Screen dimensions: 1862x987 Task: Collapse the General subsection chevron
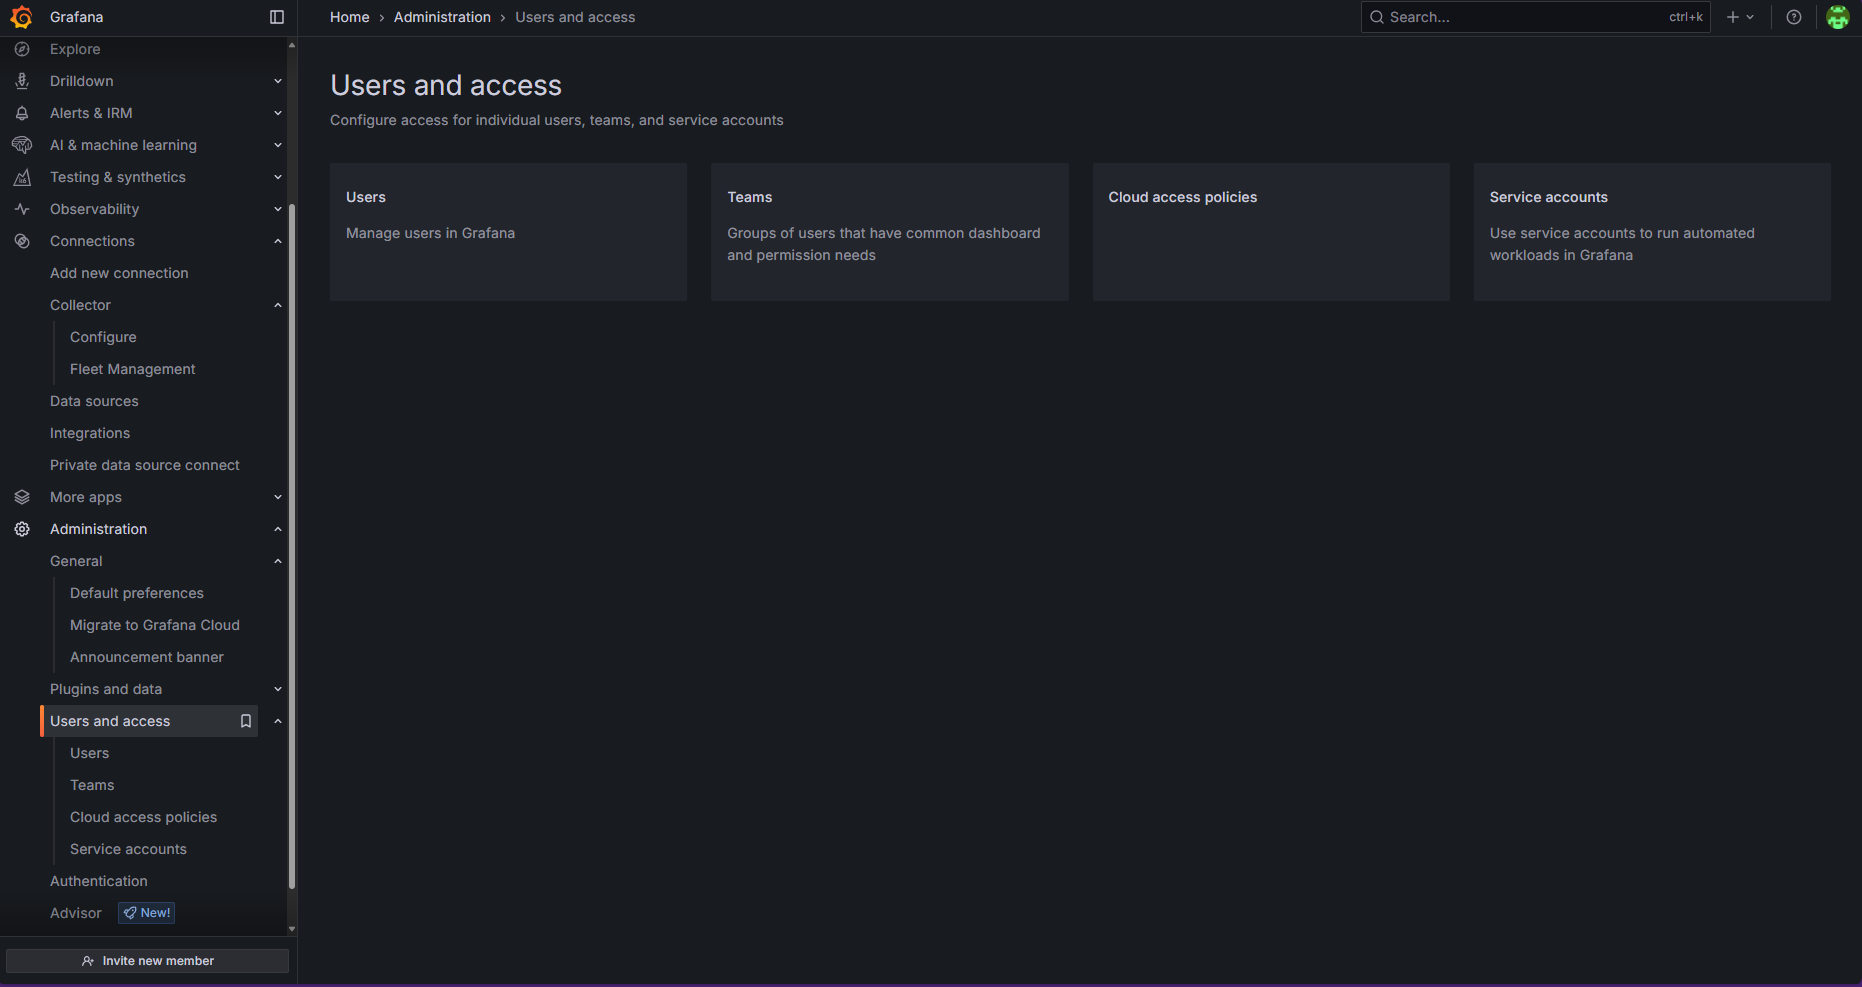click(x=278, y=561)
